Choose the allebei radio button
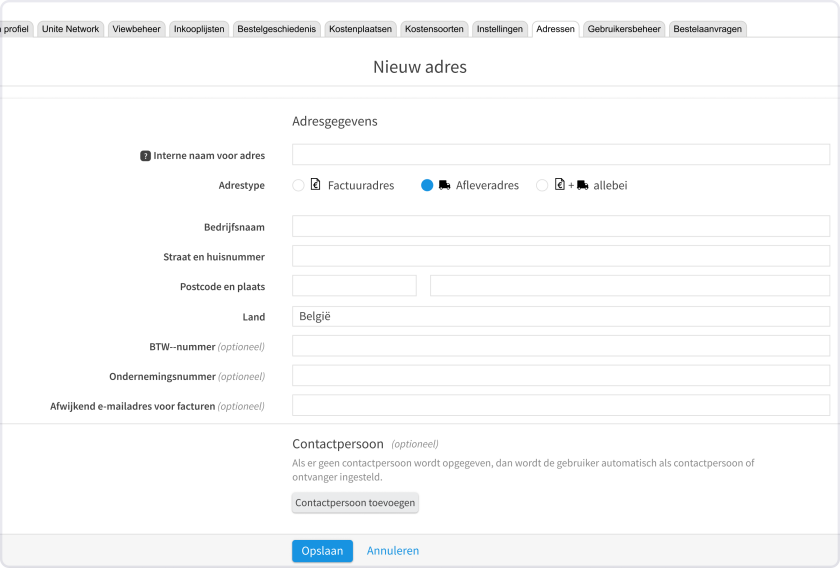 point(542,185)
